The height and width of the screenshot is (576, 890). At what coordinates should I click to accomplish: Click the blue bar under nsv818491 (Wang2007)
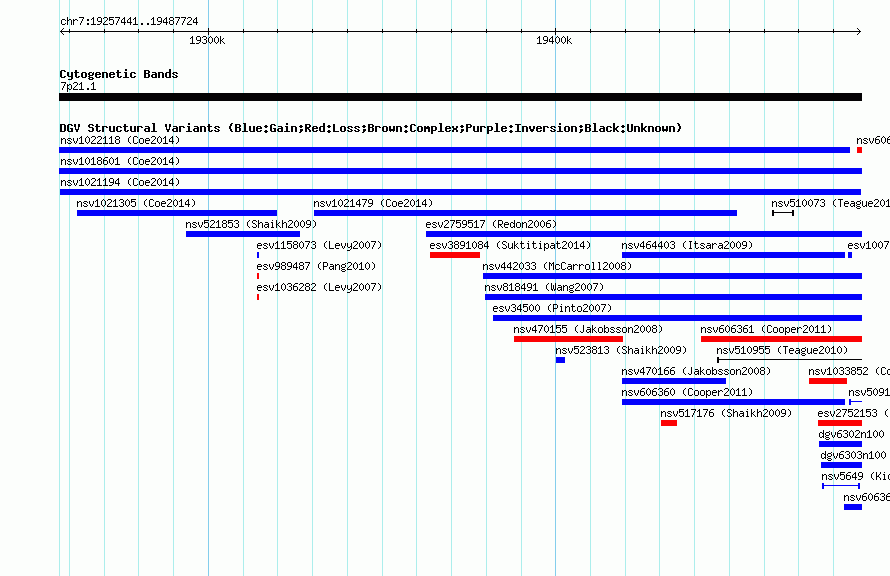673,297
